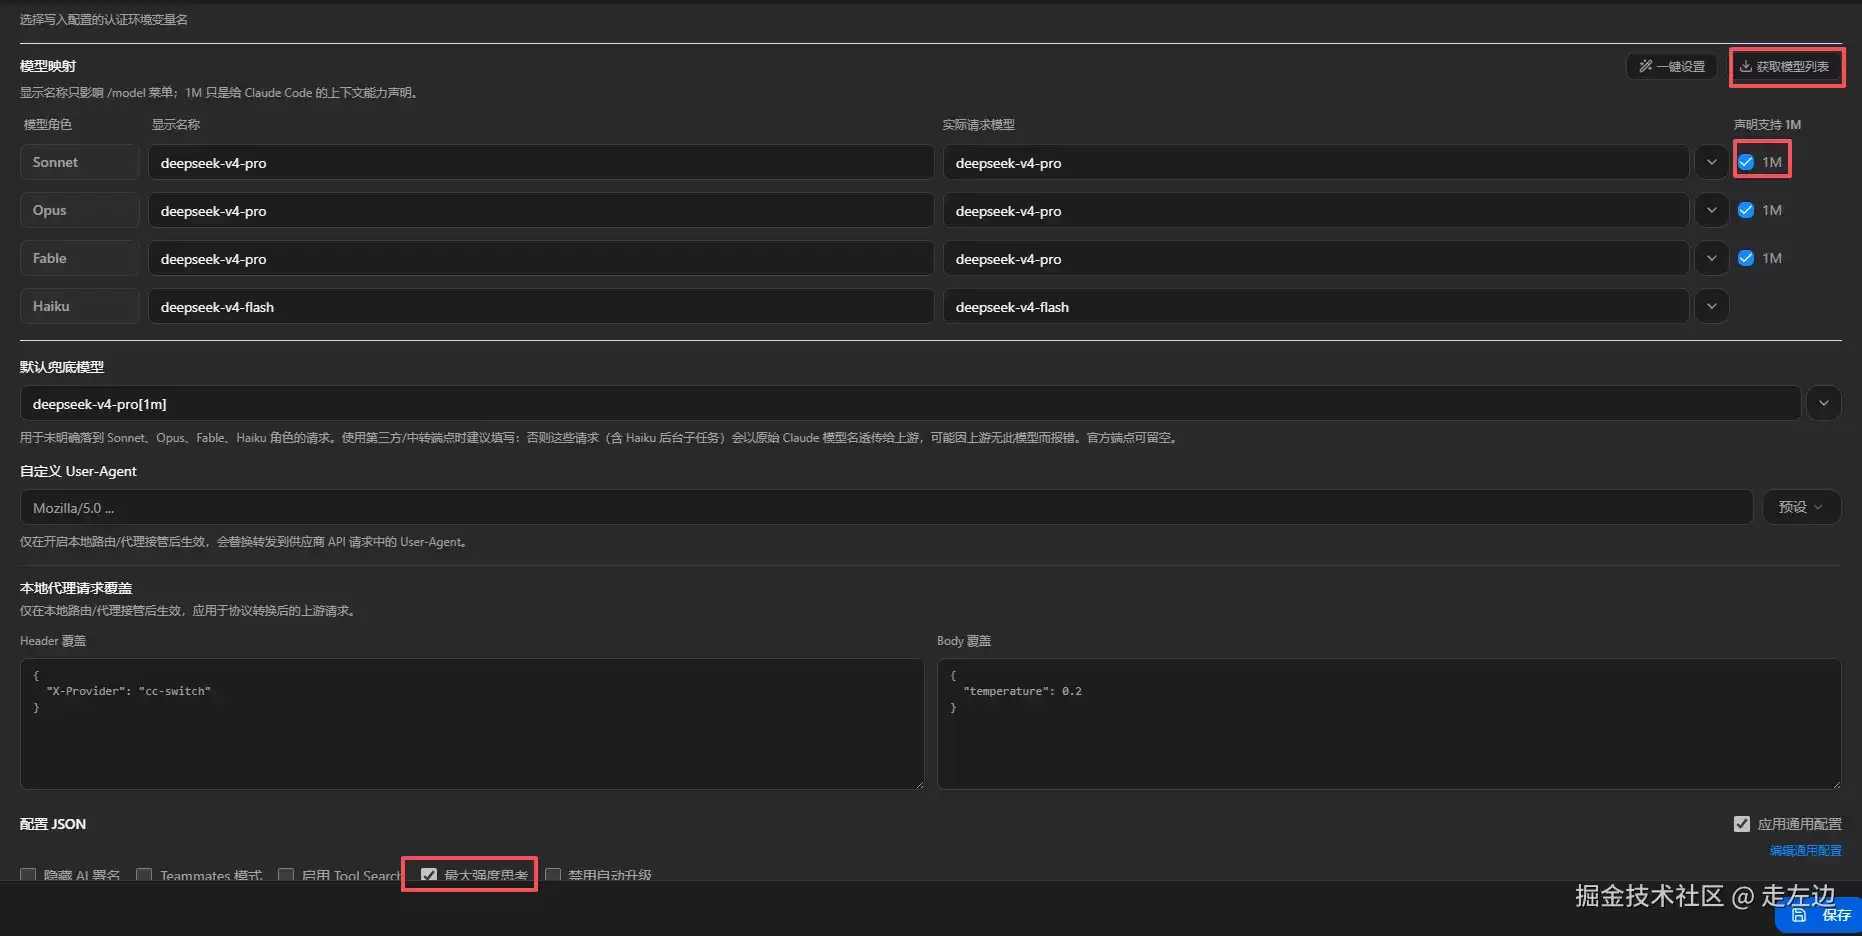Click inside the Header 覆盖 JSON editor

pos(472,724)
